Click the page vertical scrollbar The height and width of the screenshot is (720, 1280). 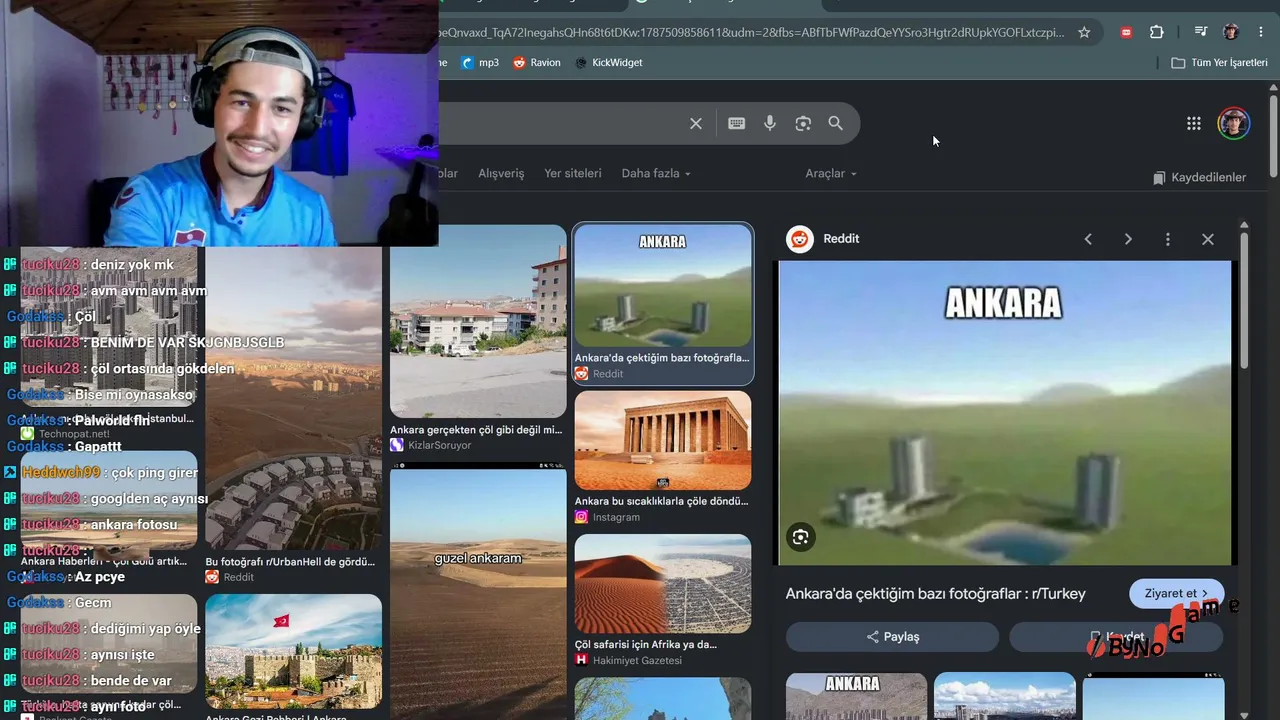pyautogui.click(x=1273, y=138)
